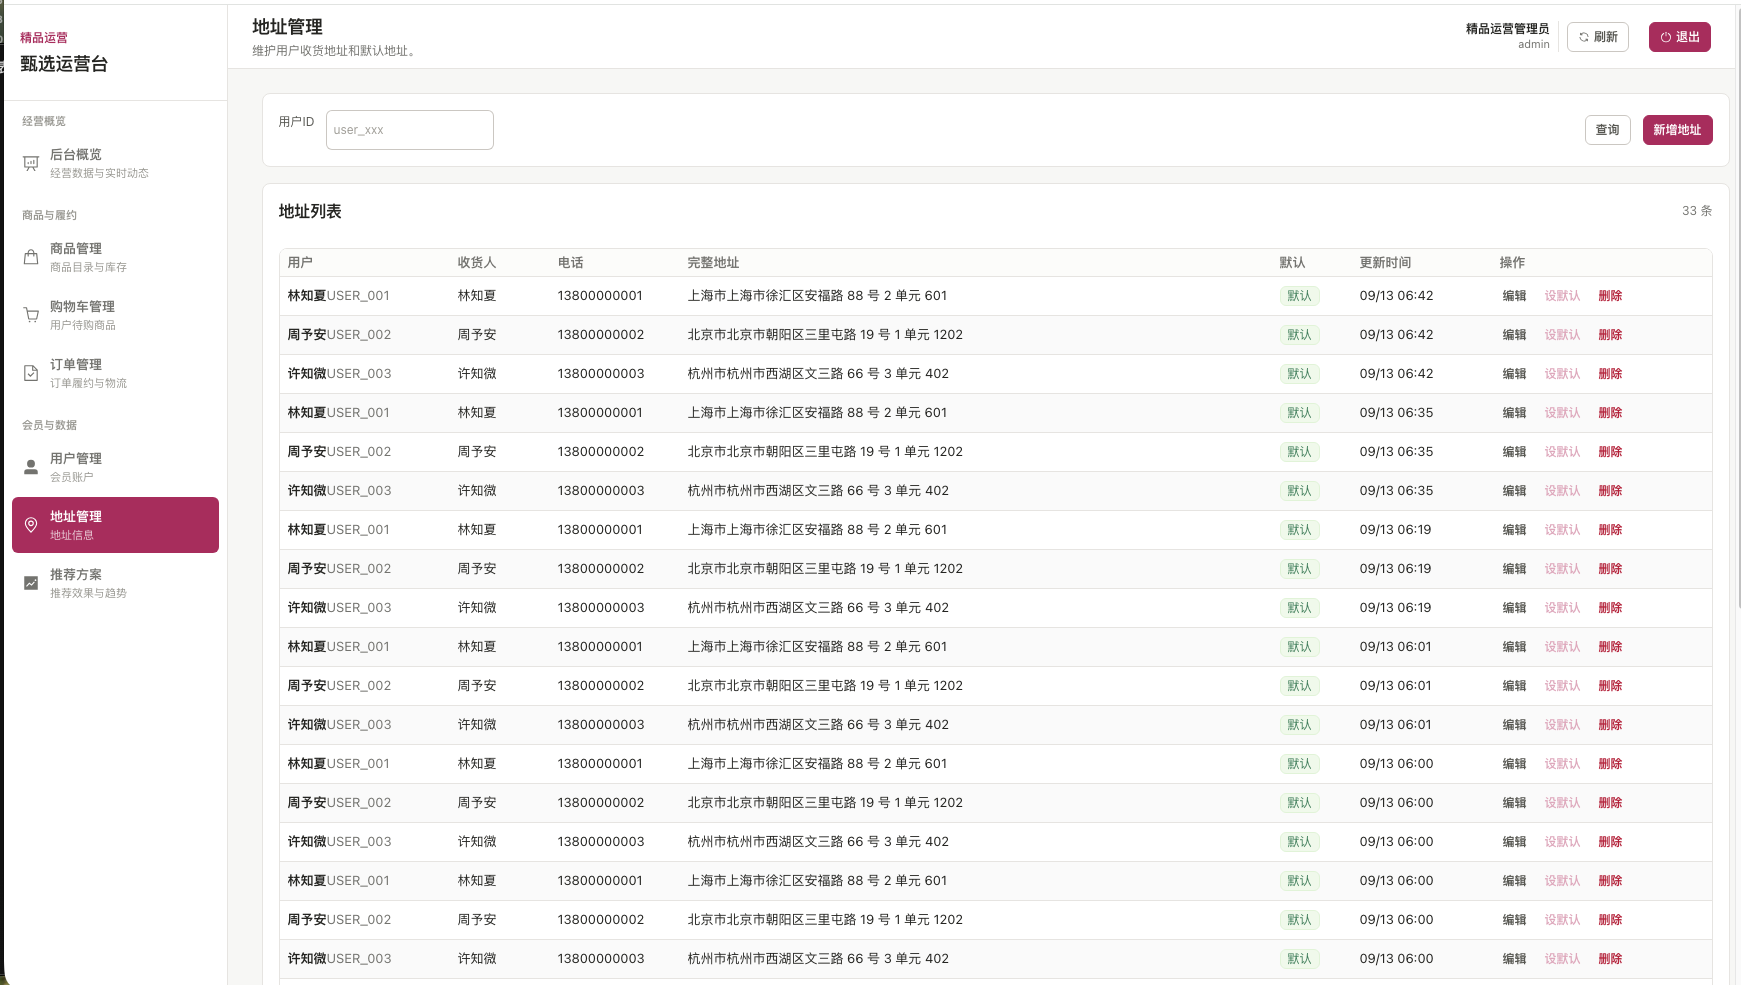
Task: Click the 33 条 record count
Action: pos(1697,211)
